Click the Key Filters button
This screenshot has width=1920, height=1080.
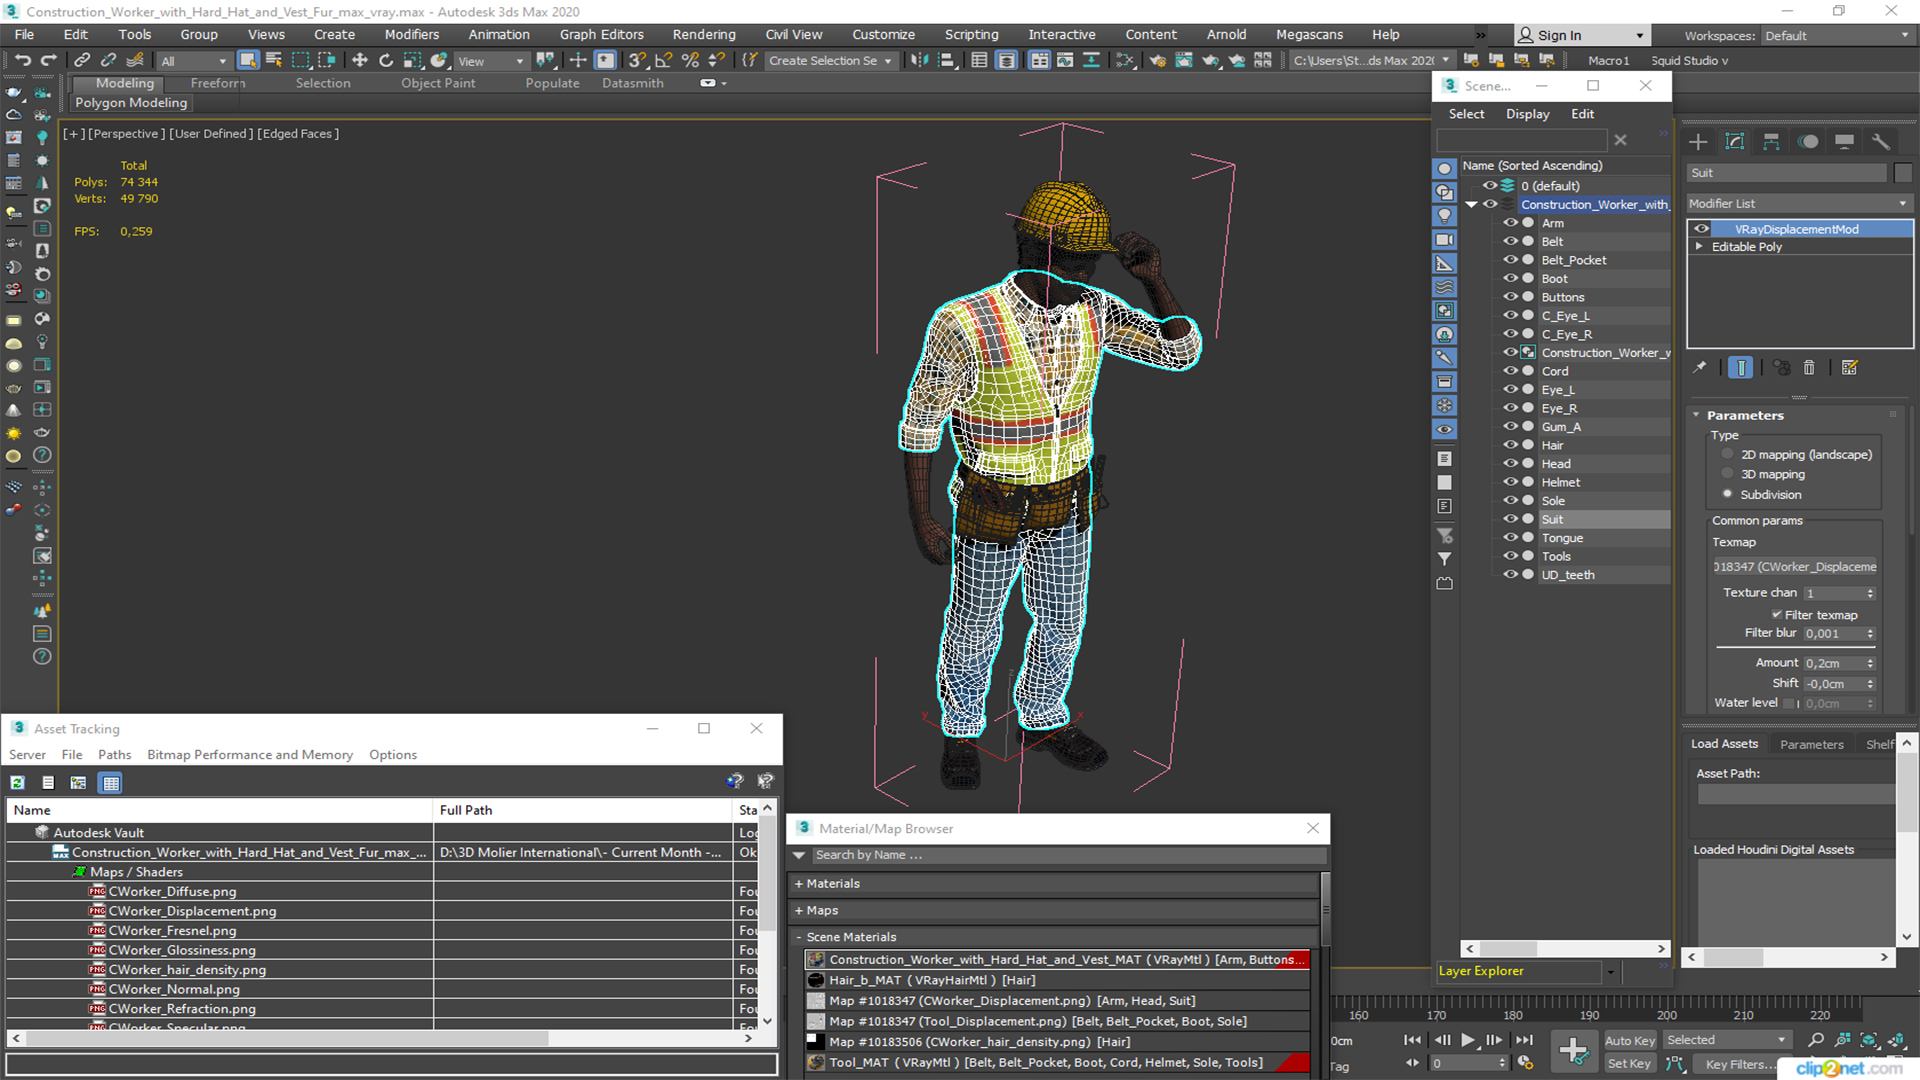1740,1064
